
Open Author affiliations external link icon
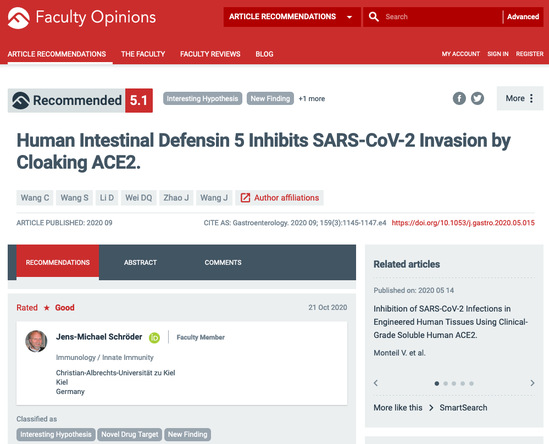tap(245, 198)
